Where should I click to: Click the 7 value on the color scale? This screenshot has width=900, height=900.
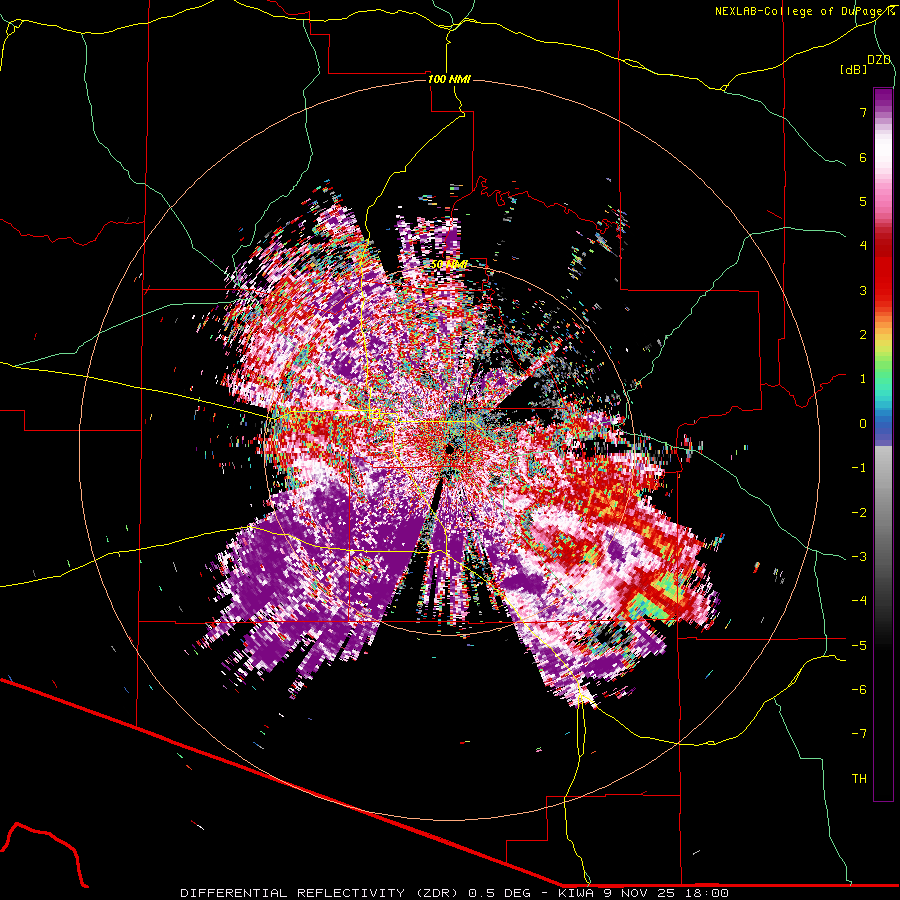click(x=863, y=112)
